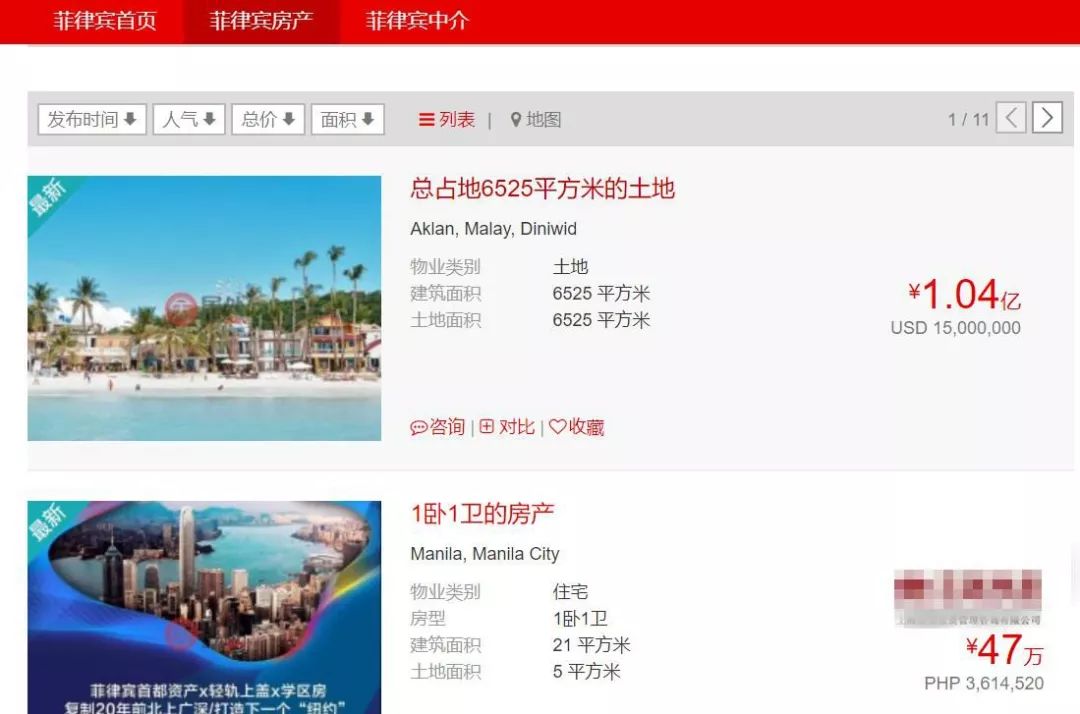Switch to the 菲律宾首页 tab

(106, 21)
